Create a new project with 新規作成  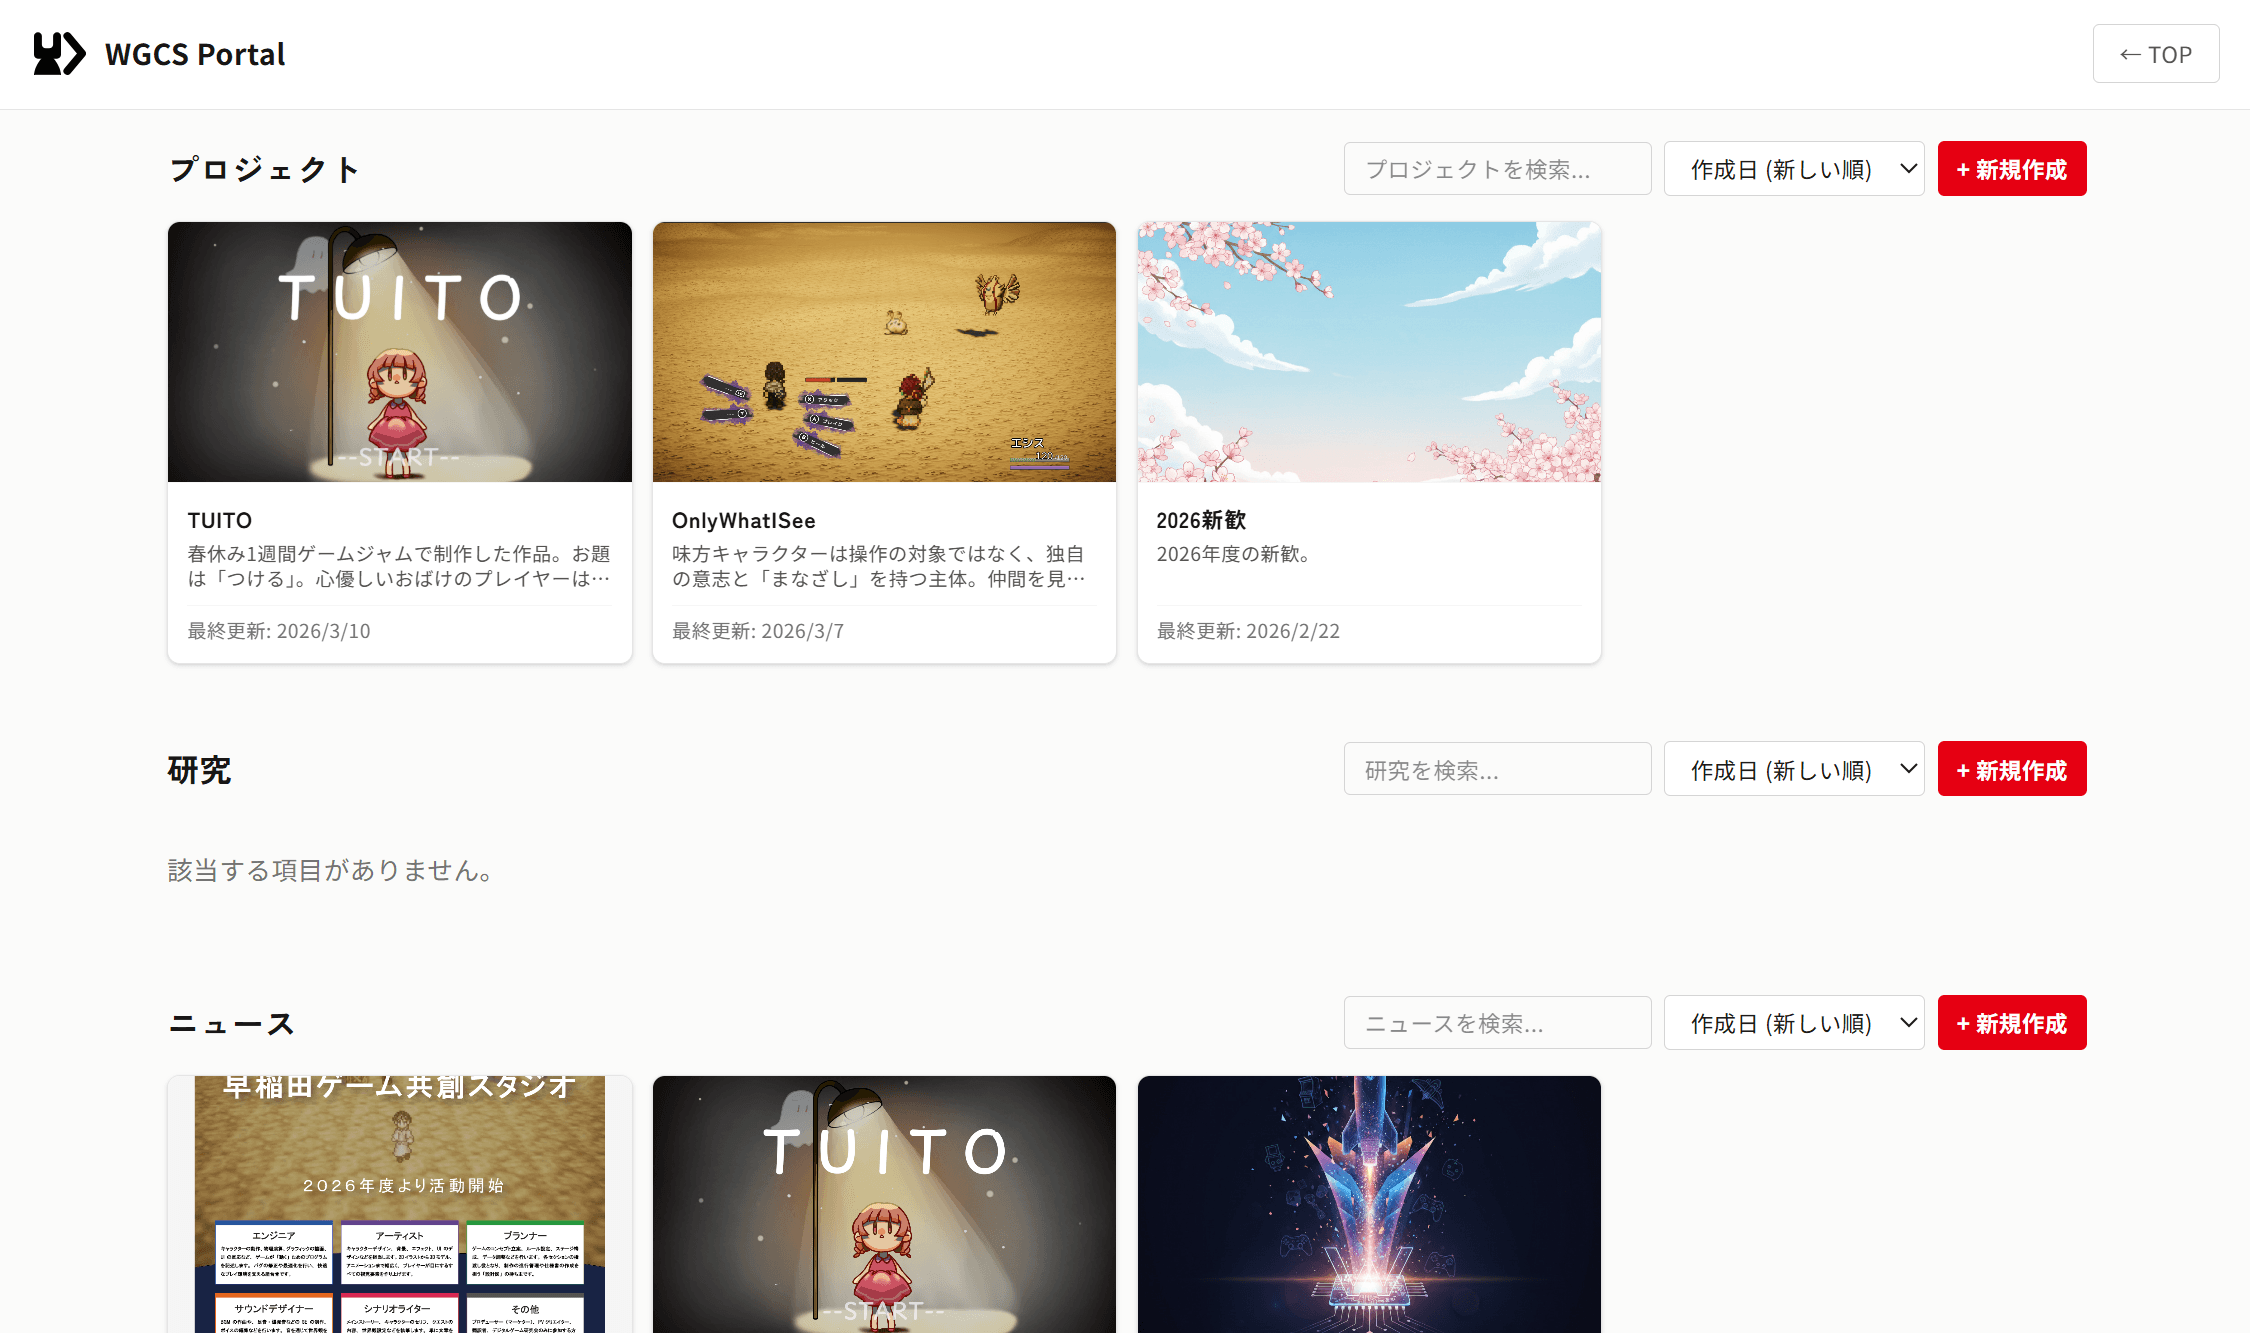point(2011,169)
